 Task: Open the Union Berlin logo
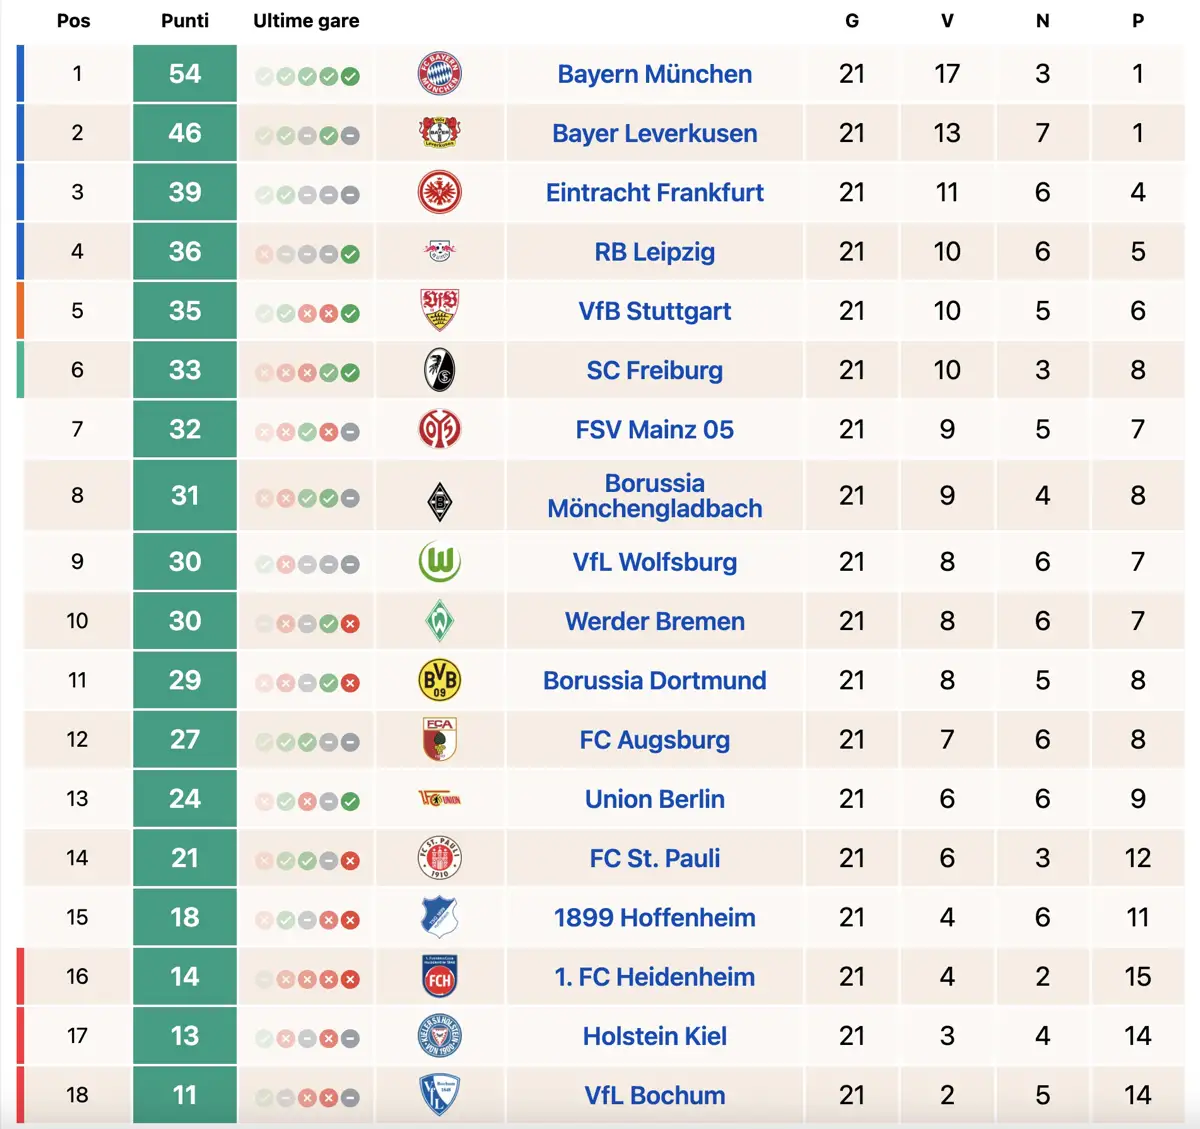pos(440,798)
